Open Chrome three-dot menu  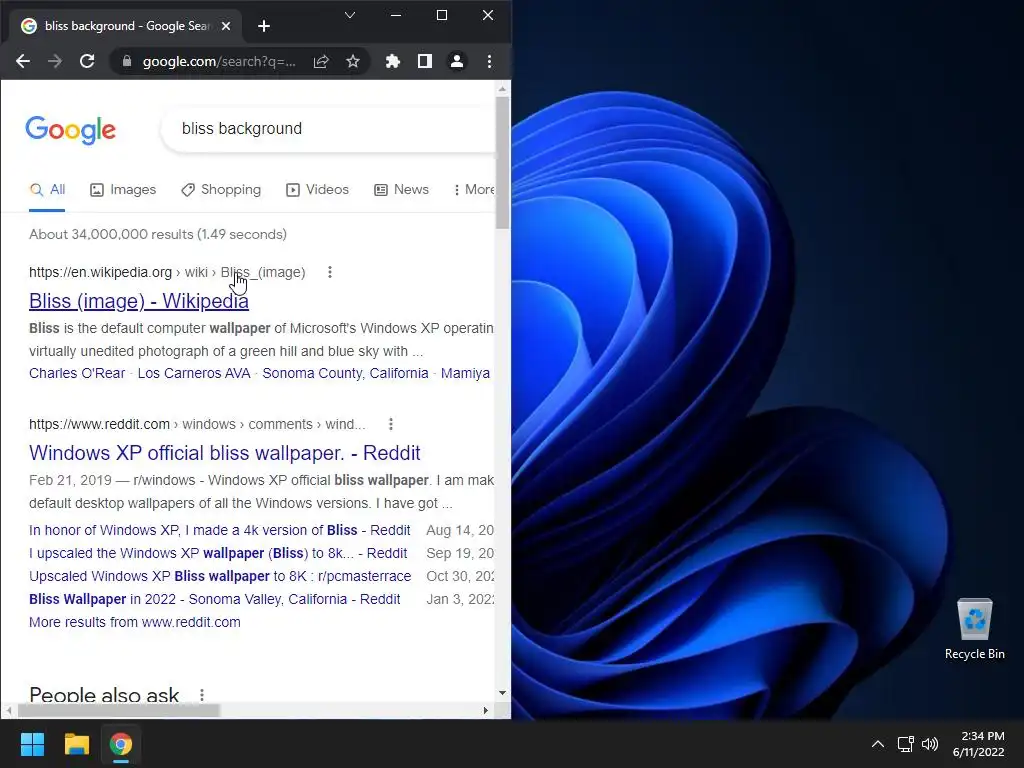pyautogui.click(x=489, y=61)
